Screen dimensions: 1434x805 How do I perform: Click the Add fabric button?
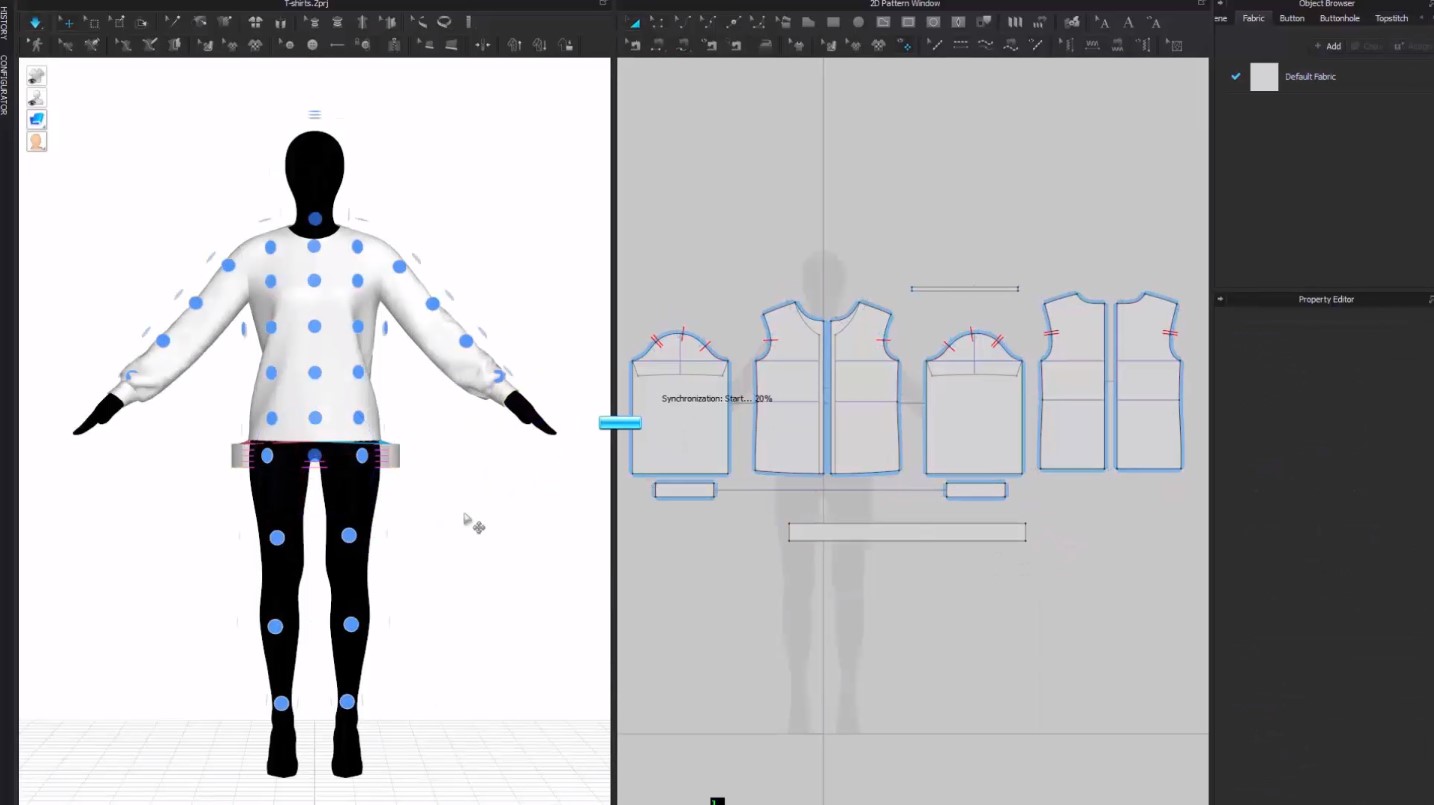[x=1328, y=46]
